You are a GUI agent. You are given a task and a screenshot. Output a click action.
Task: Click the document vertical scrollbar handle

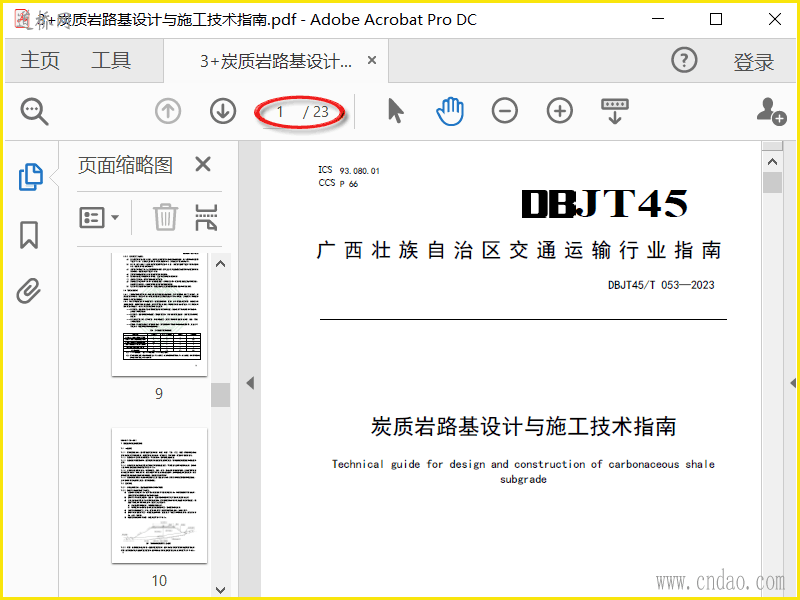[772, 183]
